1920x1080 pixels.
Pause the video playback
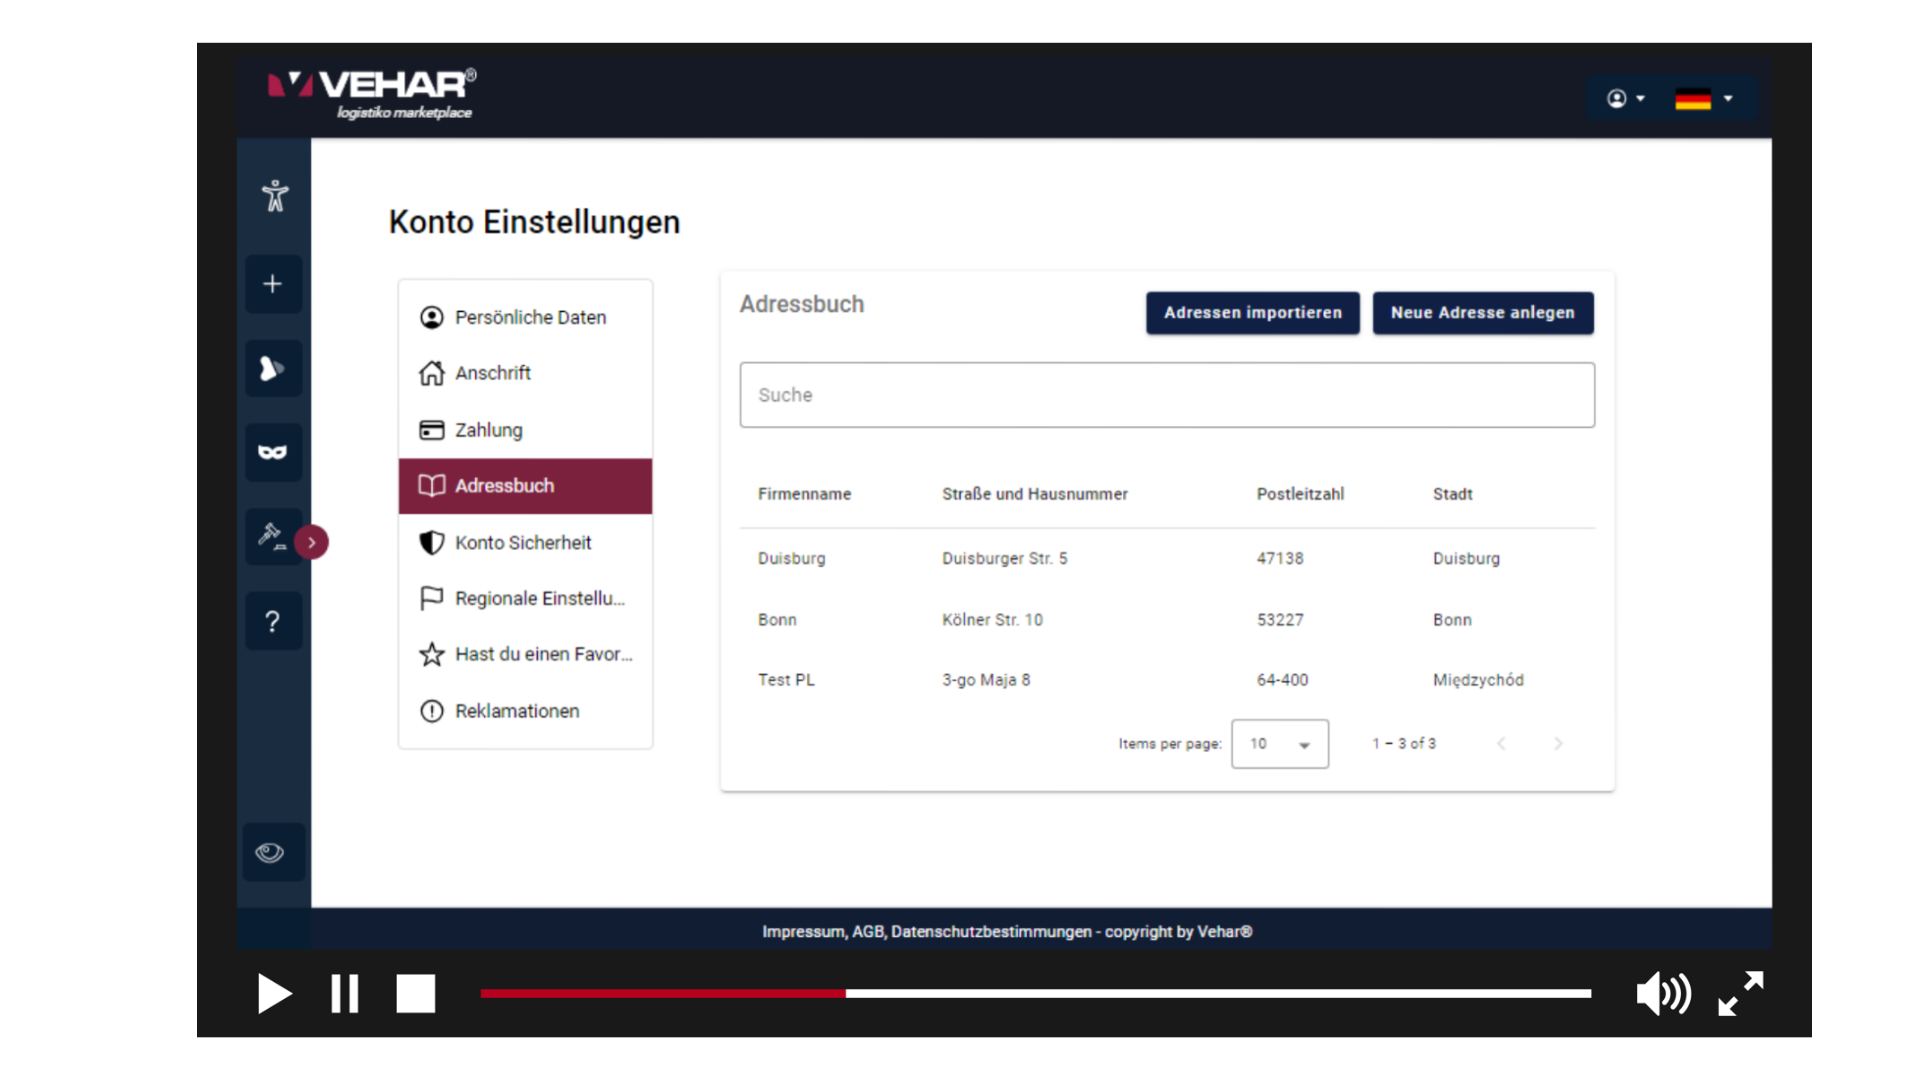coord(345,994)
